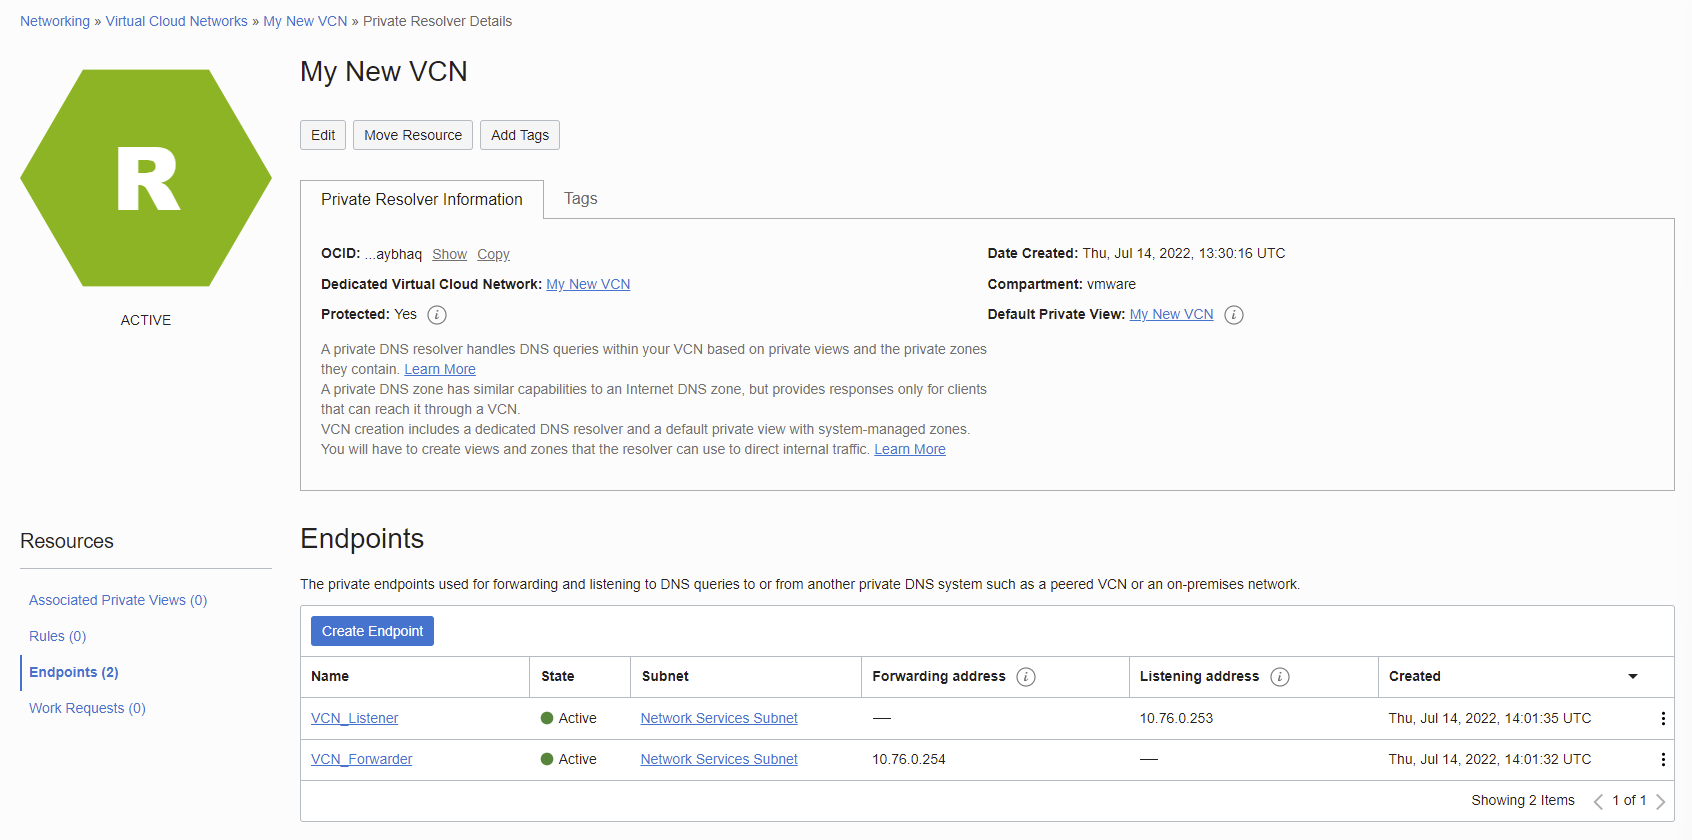This screenshot has width=1692, height=840.
Task: Open Work Requests in Resources list
Action: [x=87, y=708]
